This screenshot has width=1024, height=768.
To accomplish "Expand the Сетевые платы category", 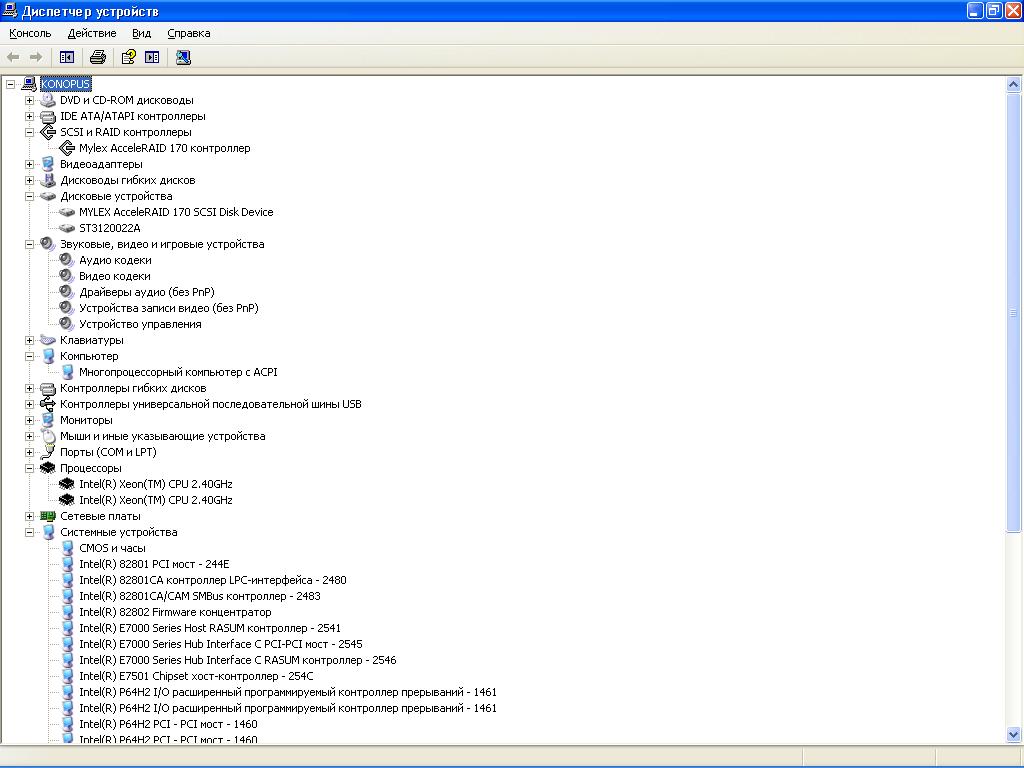I will [x=30, y=516].
